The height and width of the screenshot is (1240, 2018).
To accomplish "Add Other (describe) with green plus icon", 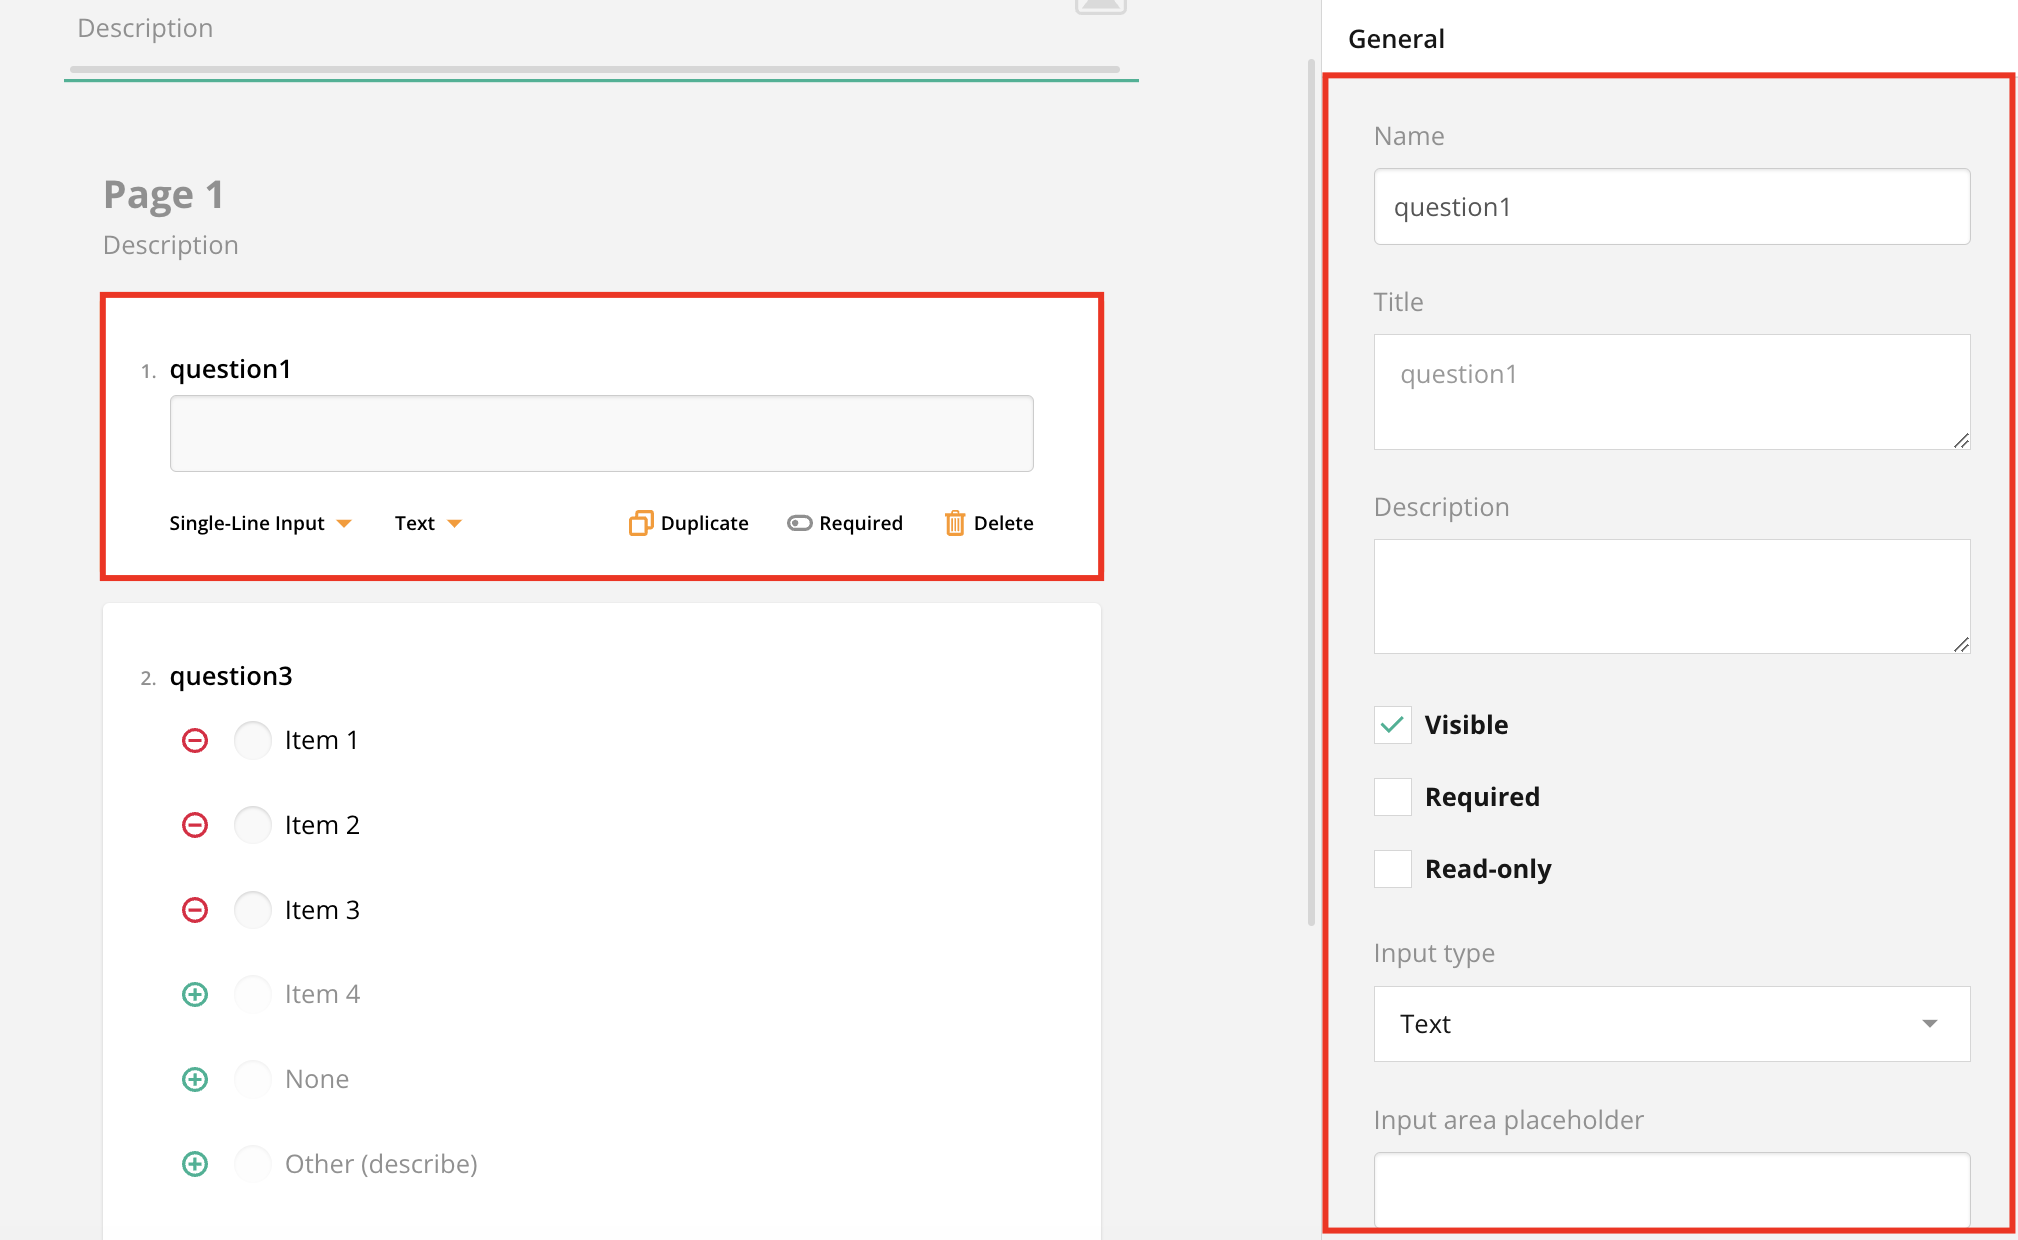I will click(x=195, y=1164).
